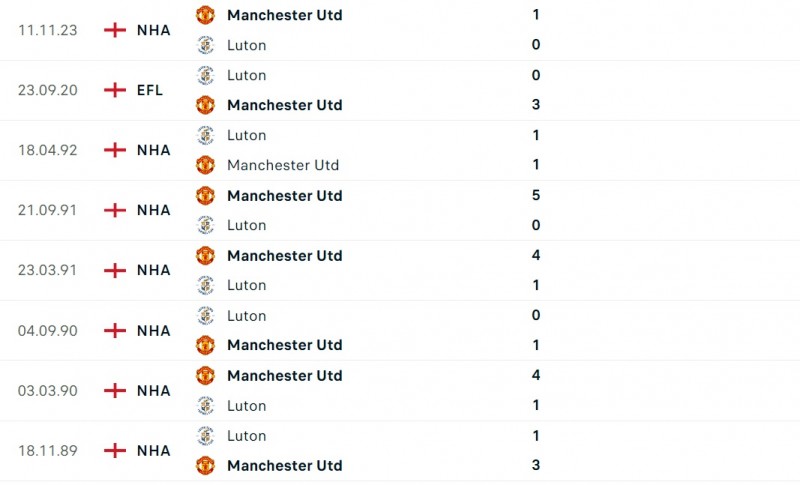Click England flag beside EFL label
800x485 pixels.
115,90
